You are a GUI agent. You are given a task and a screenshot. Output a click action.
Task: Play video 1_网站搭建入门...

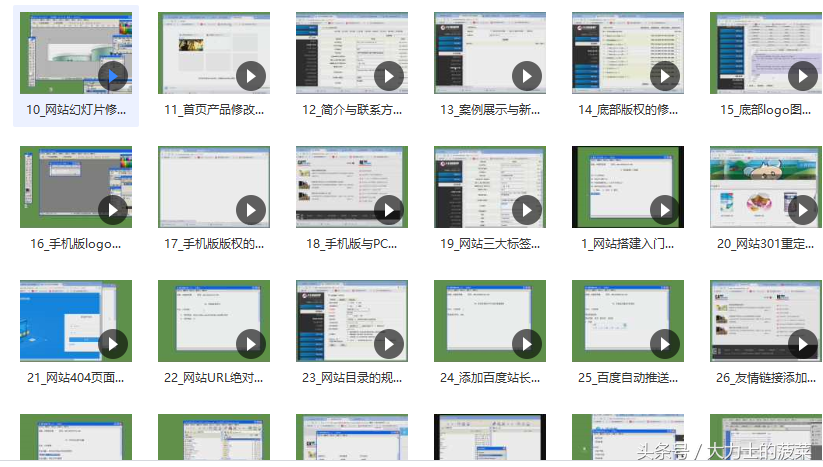click(665, 210)
